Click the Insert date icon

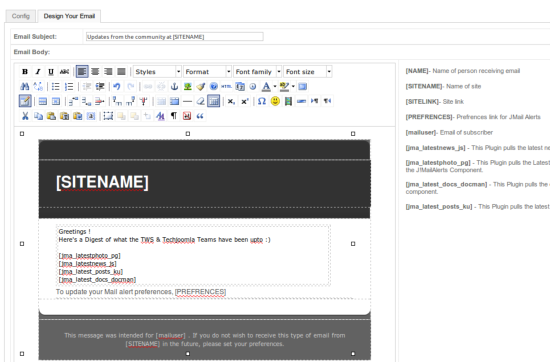tap(240, 86)
